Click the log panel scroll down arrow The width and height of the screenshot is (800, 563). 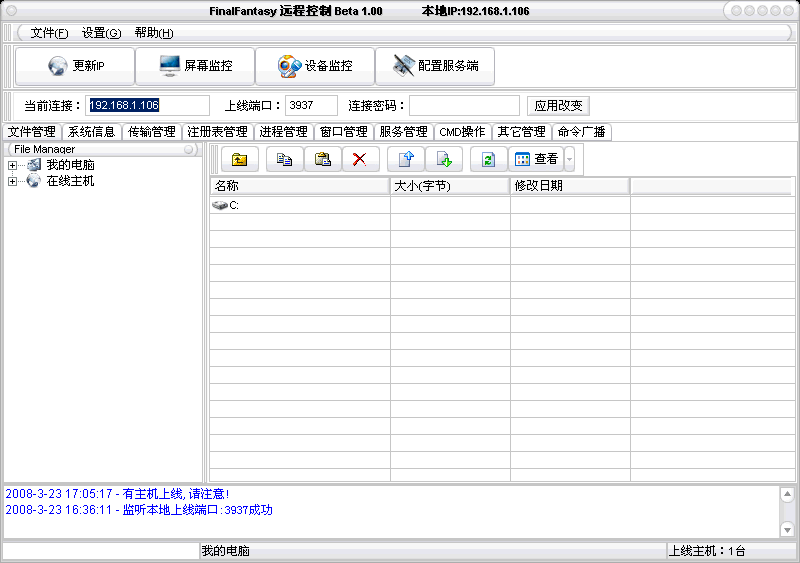coord(787,529)
